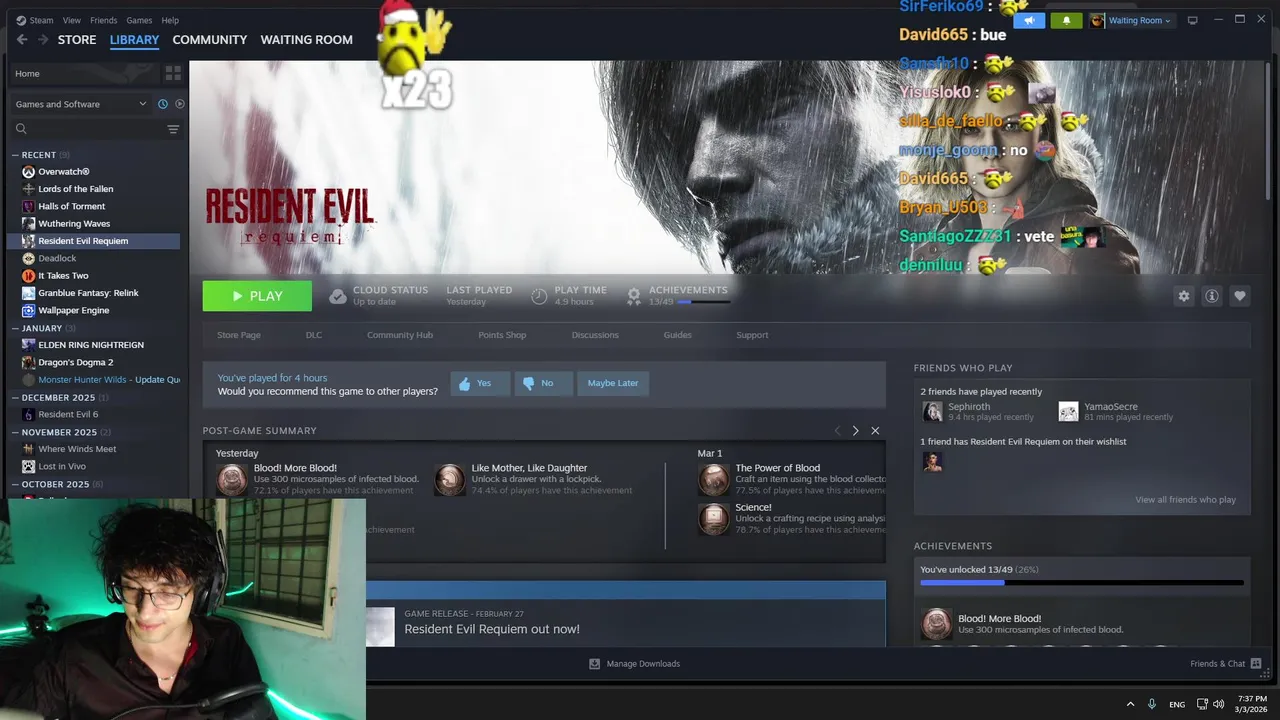
Task: Click The Power of Blood achievement icon
Action: 714,480
